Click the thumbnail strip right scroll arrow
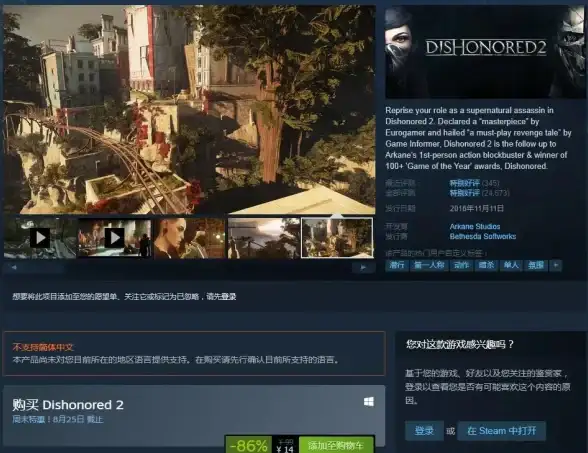The image size is (588, 453). (x=363, y=267)
